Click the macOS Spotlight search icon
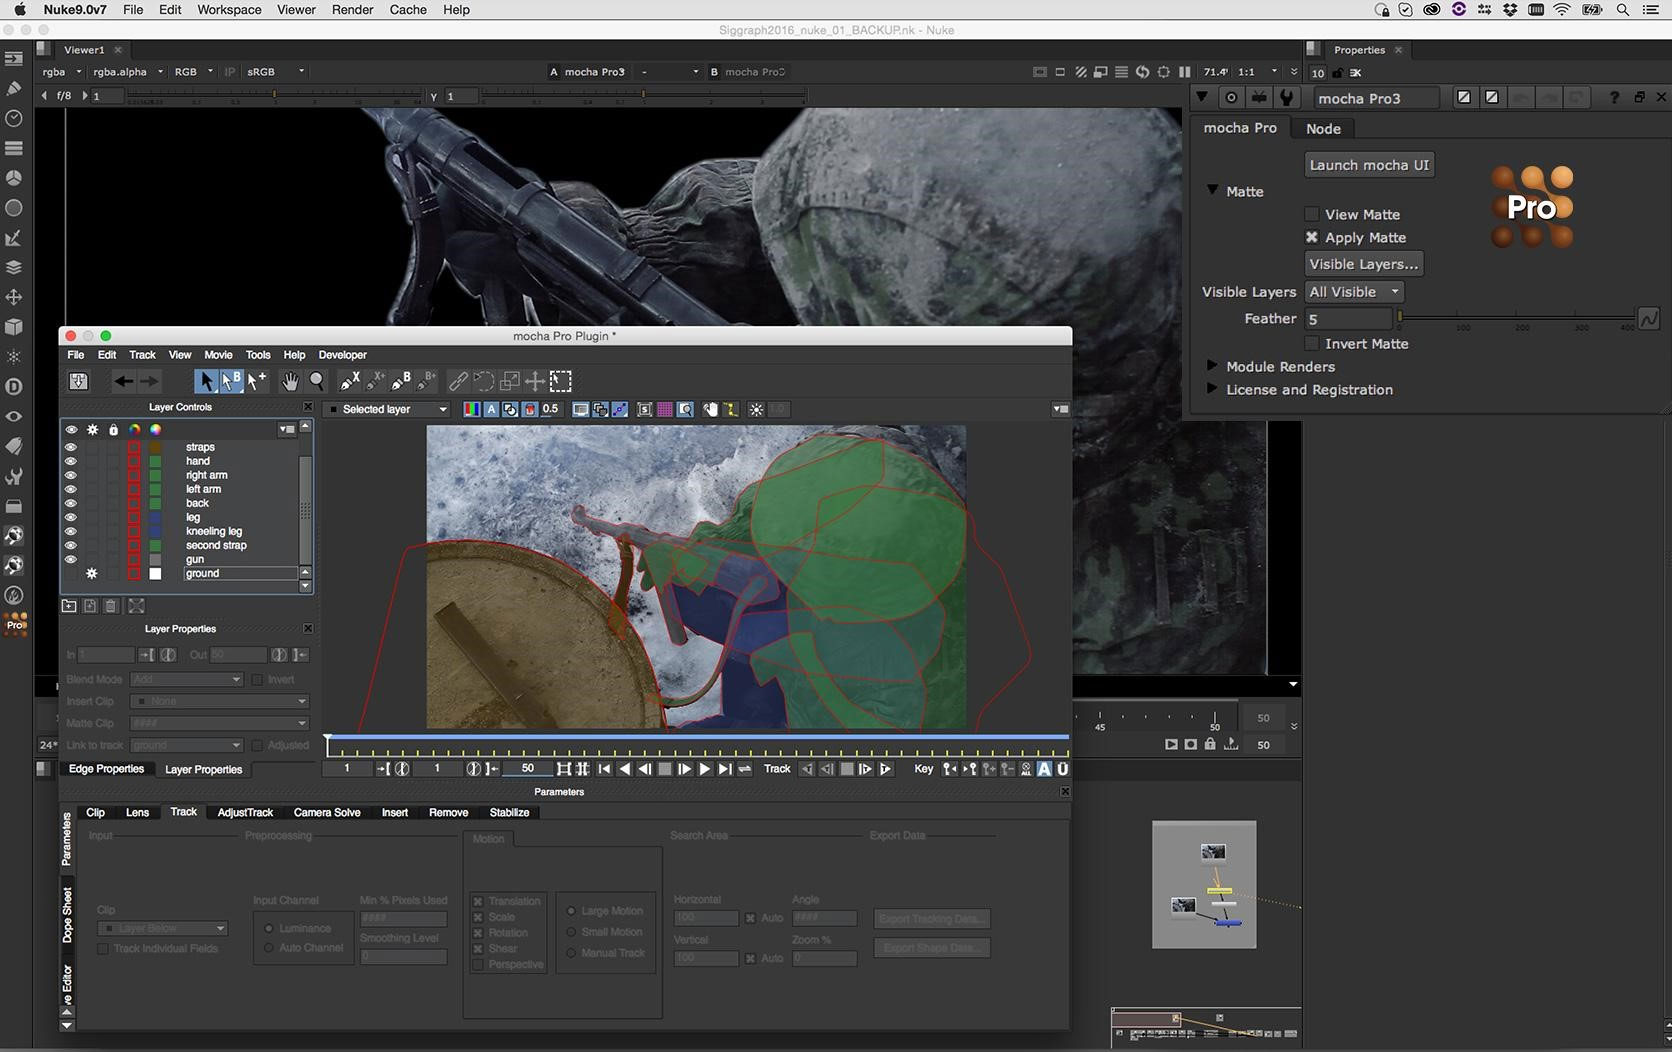 1623,10
